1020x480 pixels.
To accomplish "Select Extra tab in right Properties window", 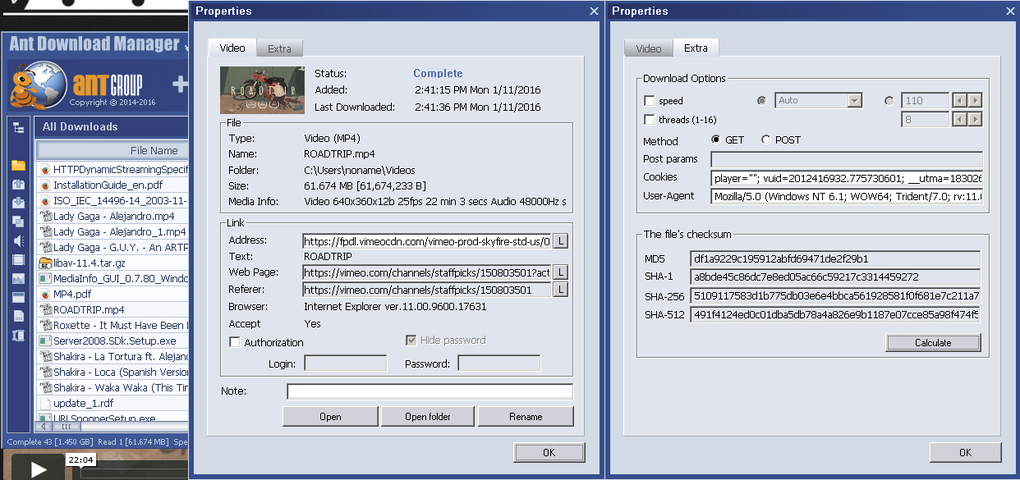I will click(x=695, y=48).
